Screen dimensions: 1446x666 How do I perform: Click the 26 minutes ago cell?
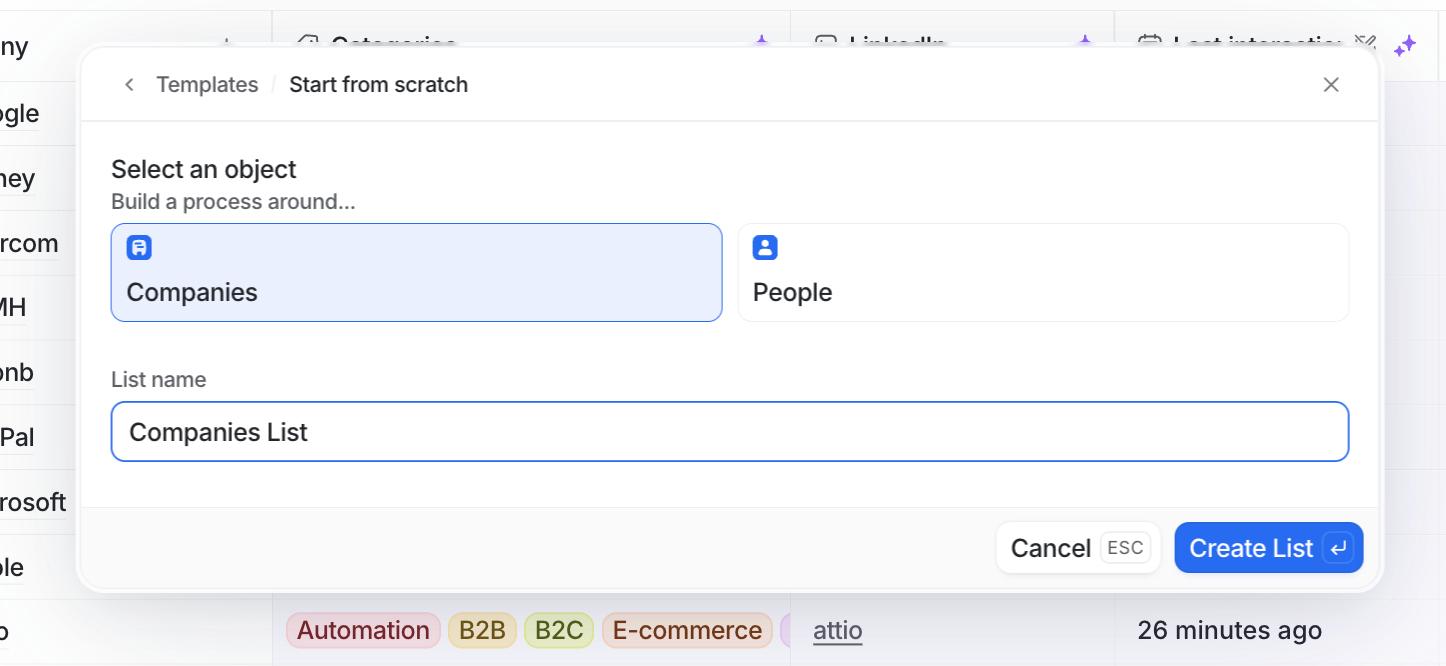point(1229,631)
